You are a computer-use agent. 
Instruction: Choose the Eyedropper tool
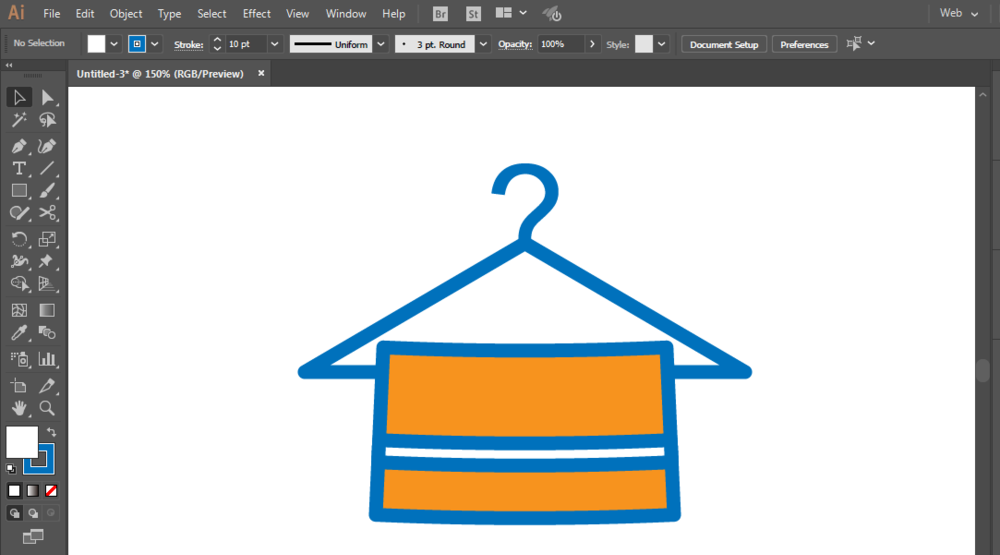point(19,334)
